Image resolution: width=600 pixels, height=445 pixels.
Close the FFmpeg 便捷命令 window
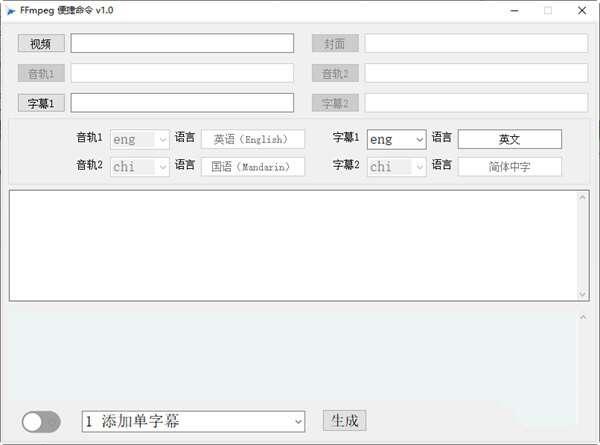pyautogui.click(x=582, y=11)
